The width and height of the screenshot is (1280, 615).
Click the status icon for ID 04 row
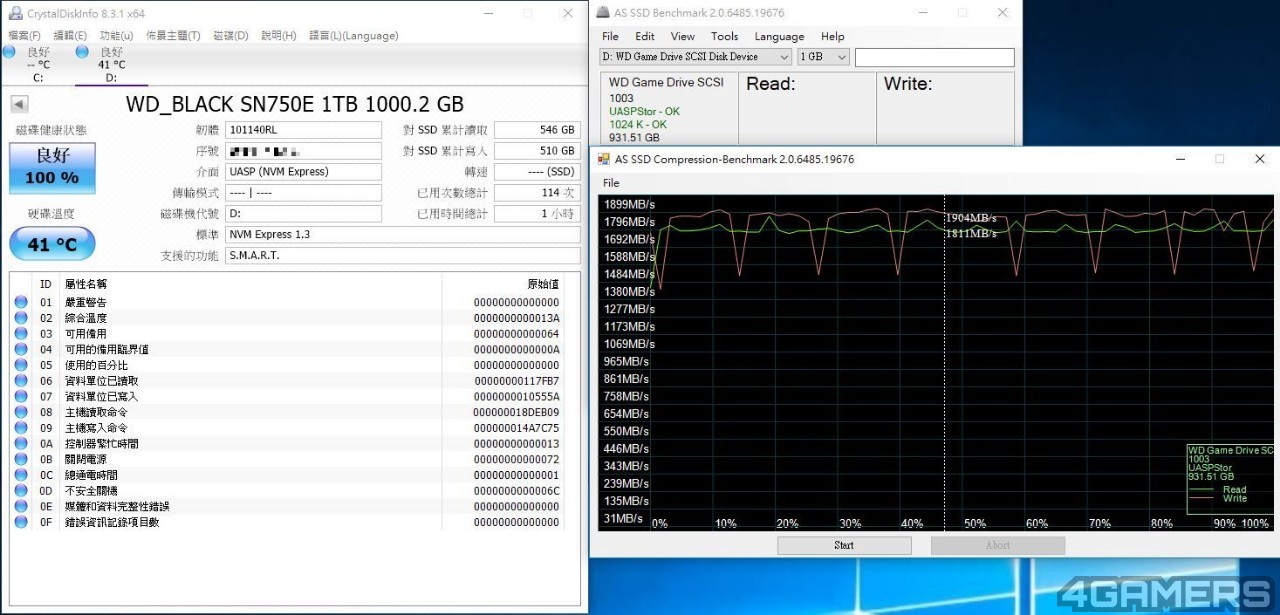pos(21,349)
